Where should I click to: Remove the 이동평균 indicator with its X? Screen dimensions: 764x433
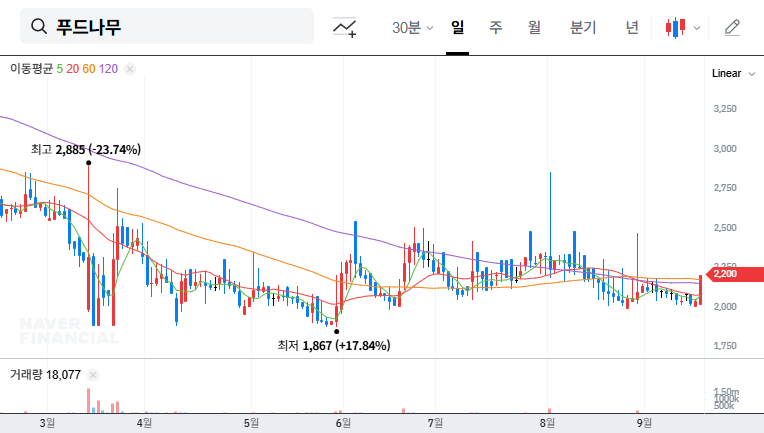130,69
